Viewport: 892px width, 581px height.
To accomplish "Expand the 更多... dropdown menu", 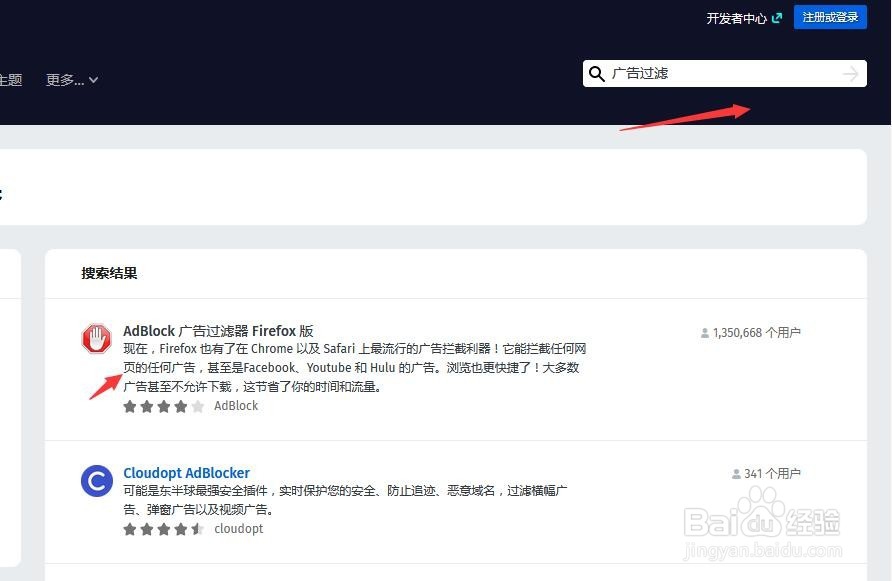I will coord(72,80).
